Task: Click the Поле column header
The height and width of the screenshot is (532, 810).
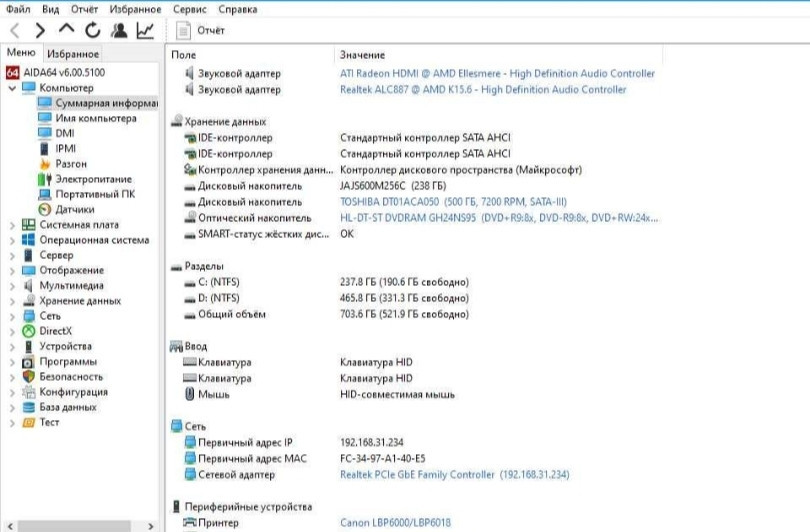Action: (x=184, y=55)
